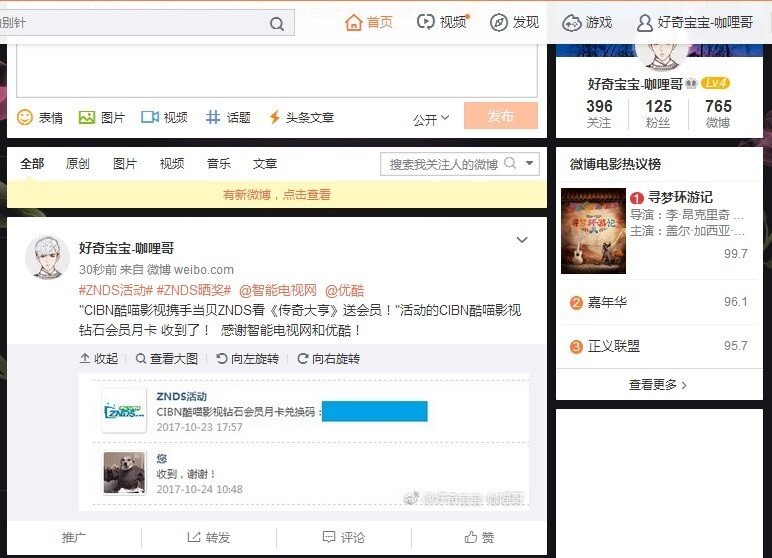The image size is (772, 558).
Task: Go to 首页 home page
Action: [x=369, y=22]
